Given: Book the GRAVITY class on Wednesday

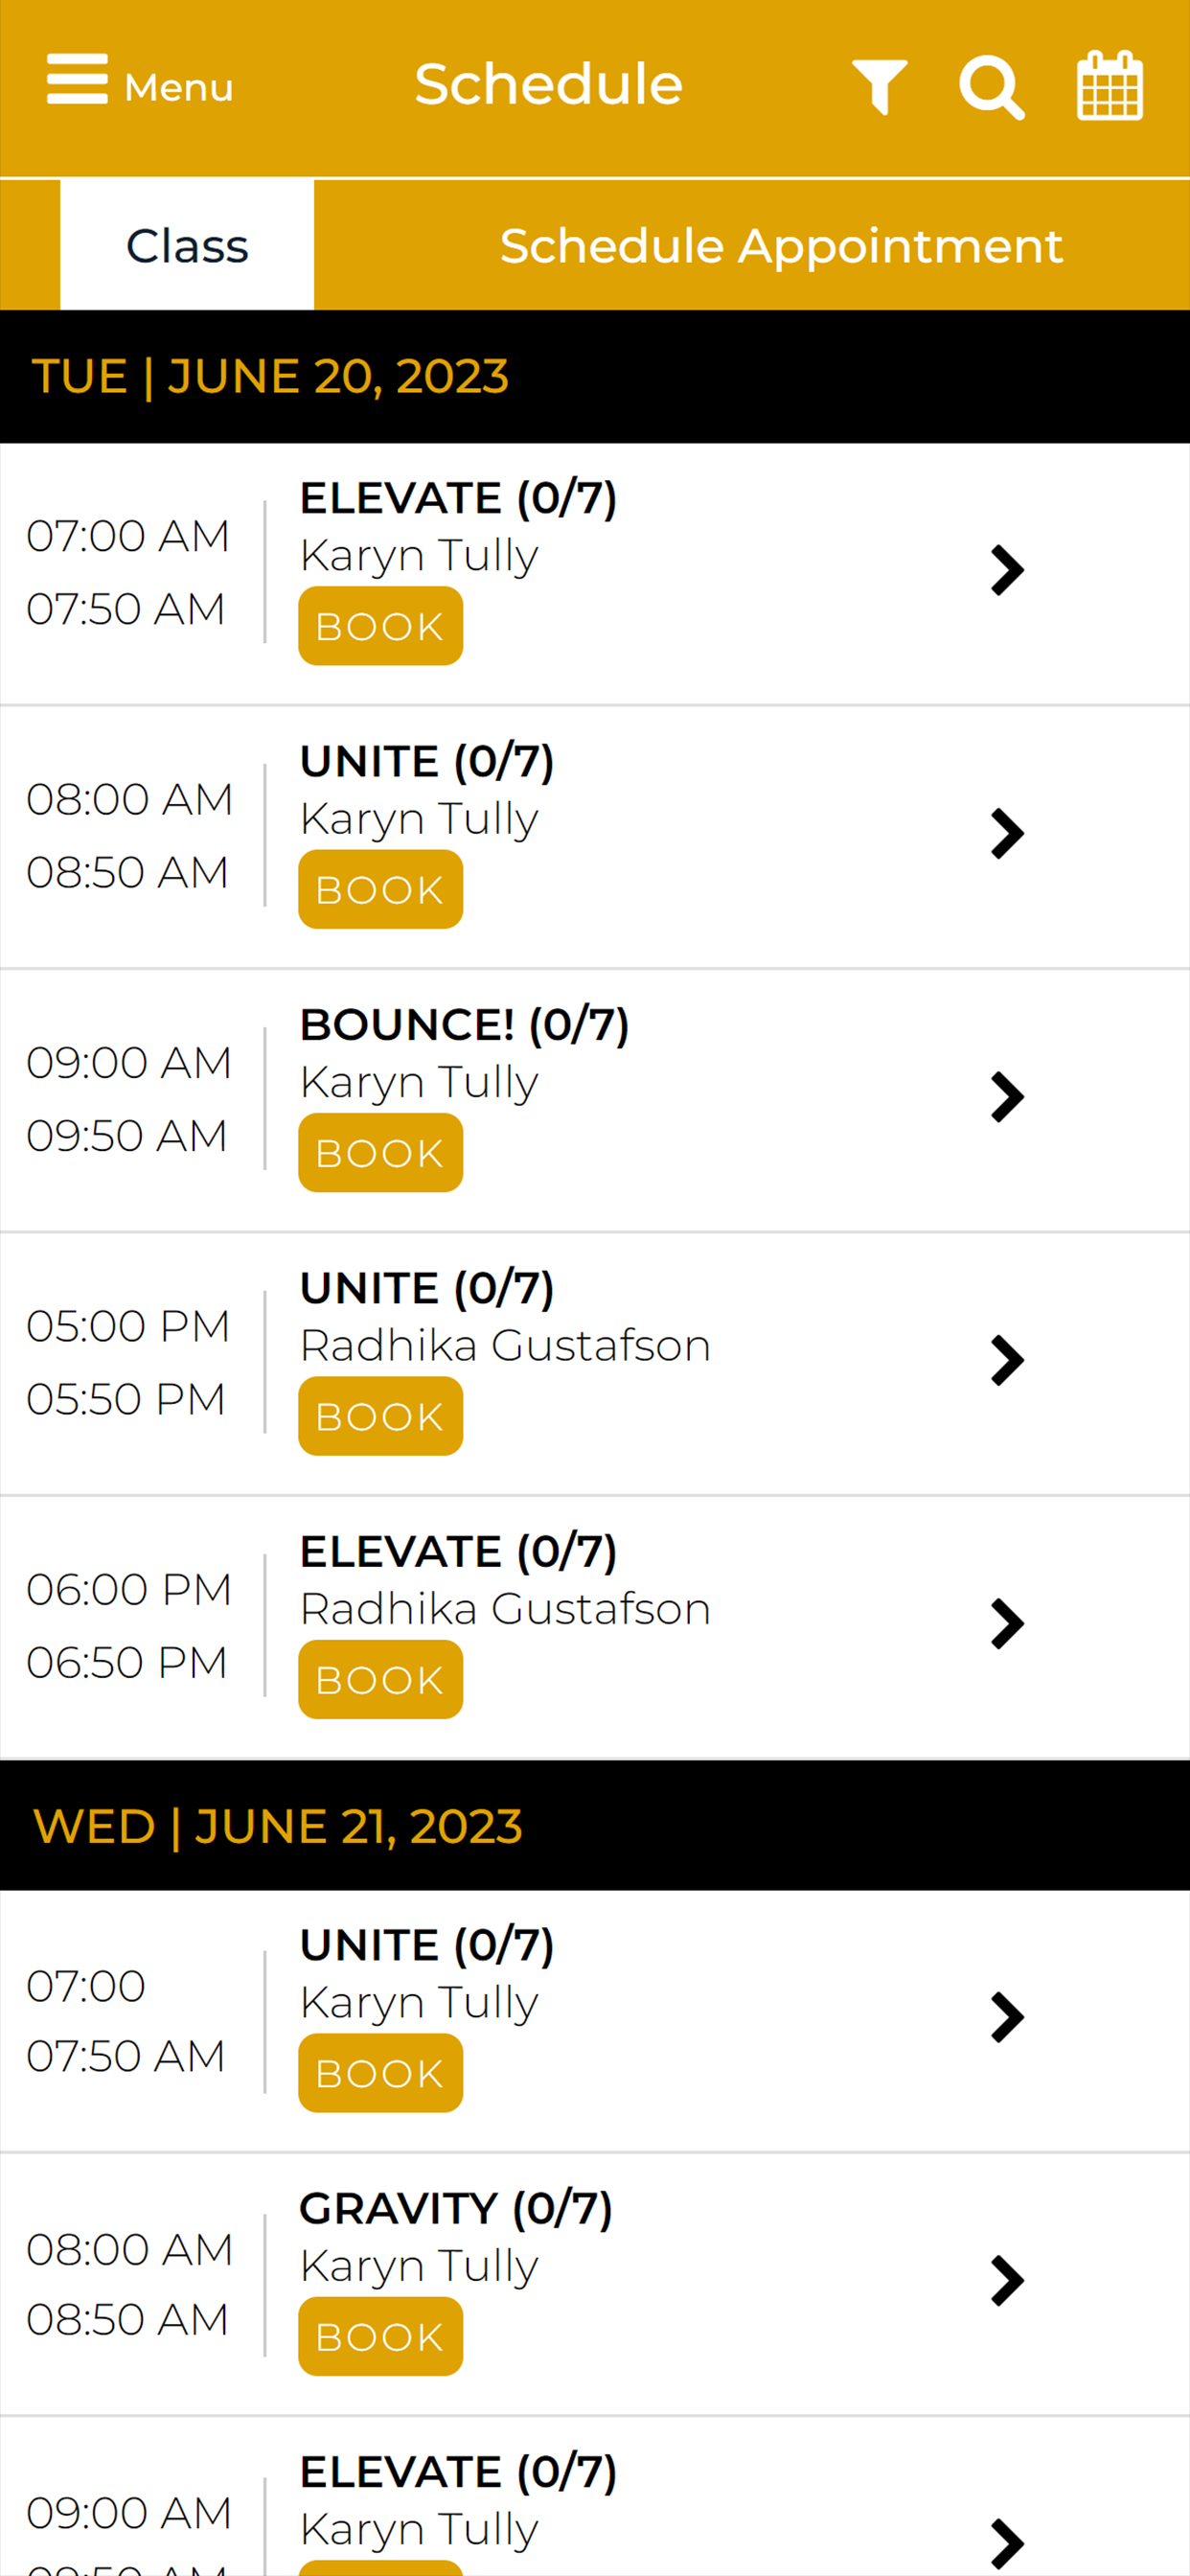Looking at the screenshot, I should (380, 2337).
